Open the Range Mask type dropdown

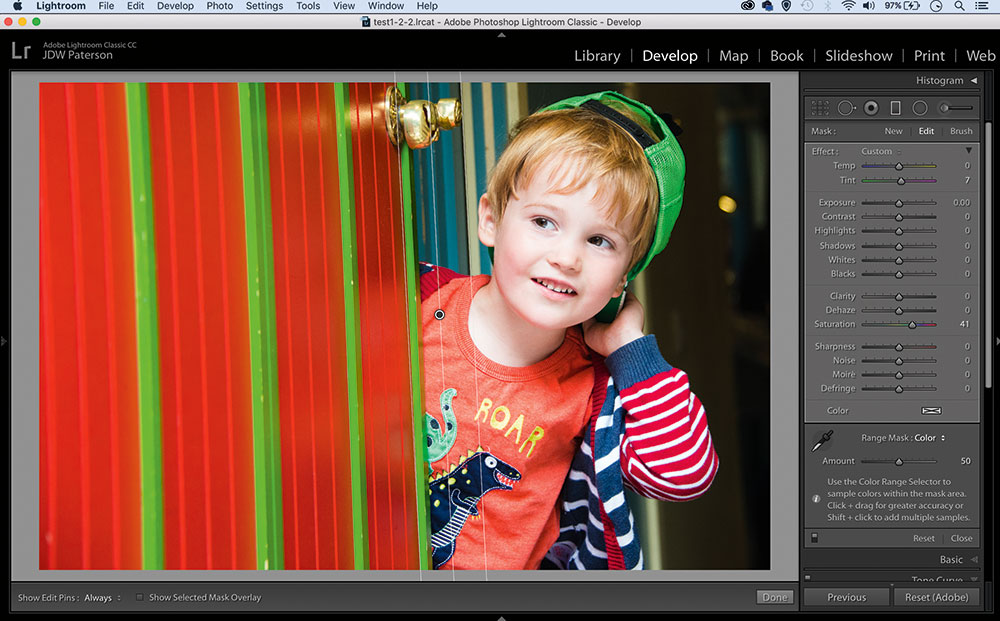click(x=930, y=438)
